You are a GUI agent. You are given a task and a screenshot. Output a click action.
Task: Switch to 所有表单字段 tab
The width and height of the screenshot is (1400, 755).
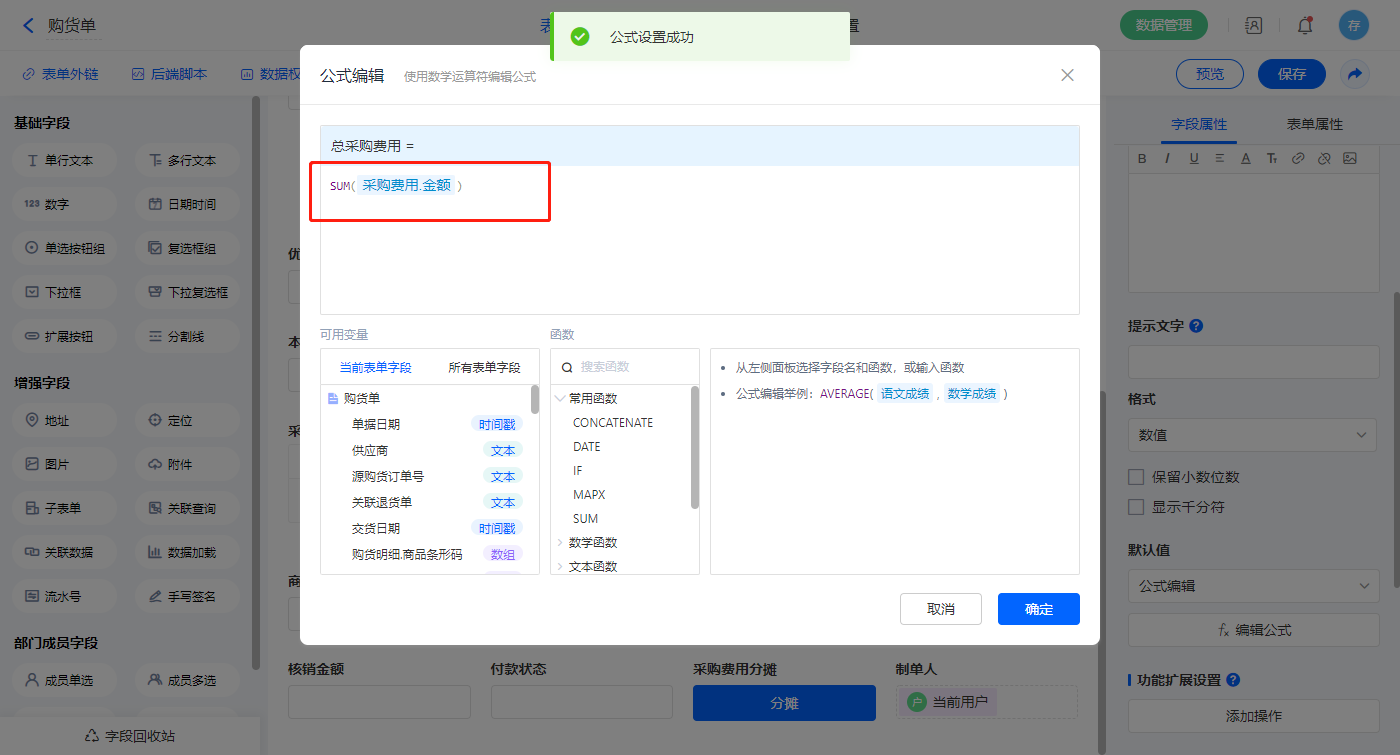484,367
